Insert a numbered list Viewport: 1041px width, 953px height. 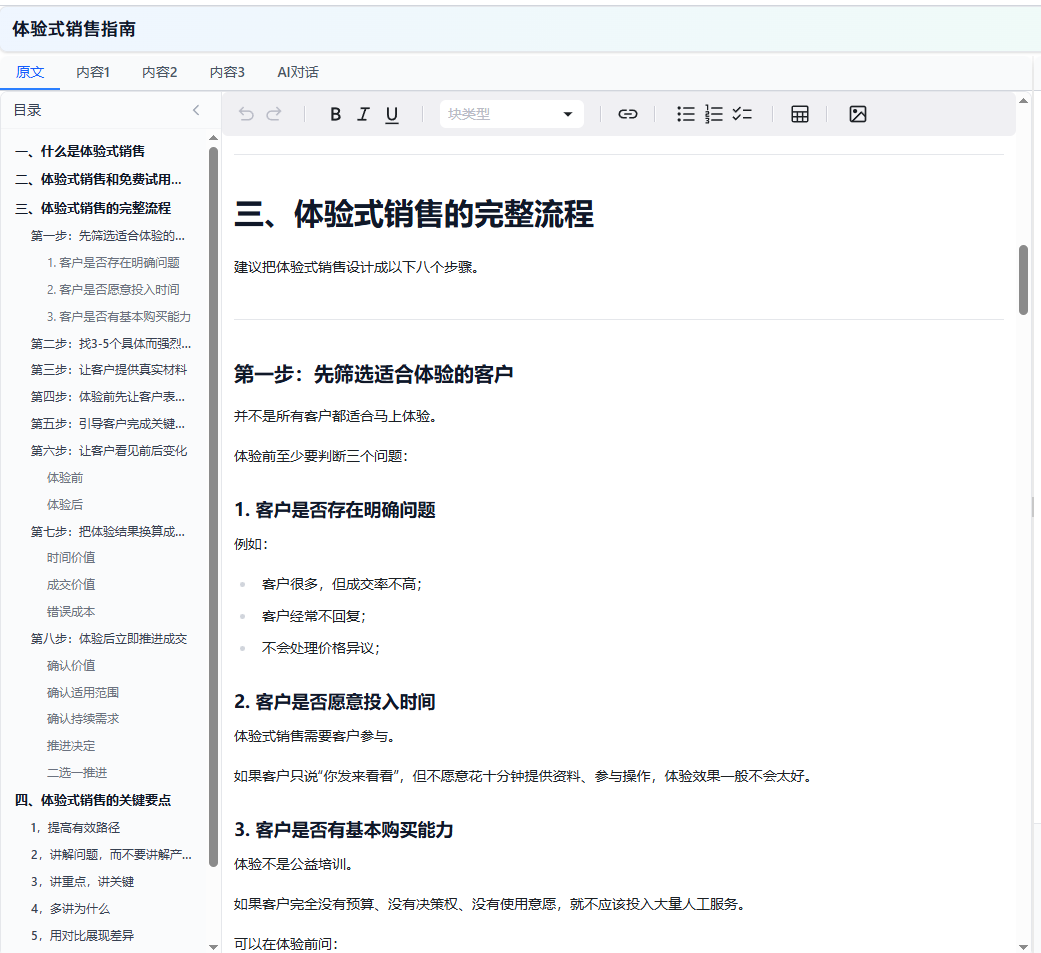click(x=714, y=114)
